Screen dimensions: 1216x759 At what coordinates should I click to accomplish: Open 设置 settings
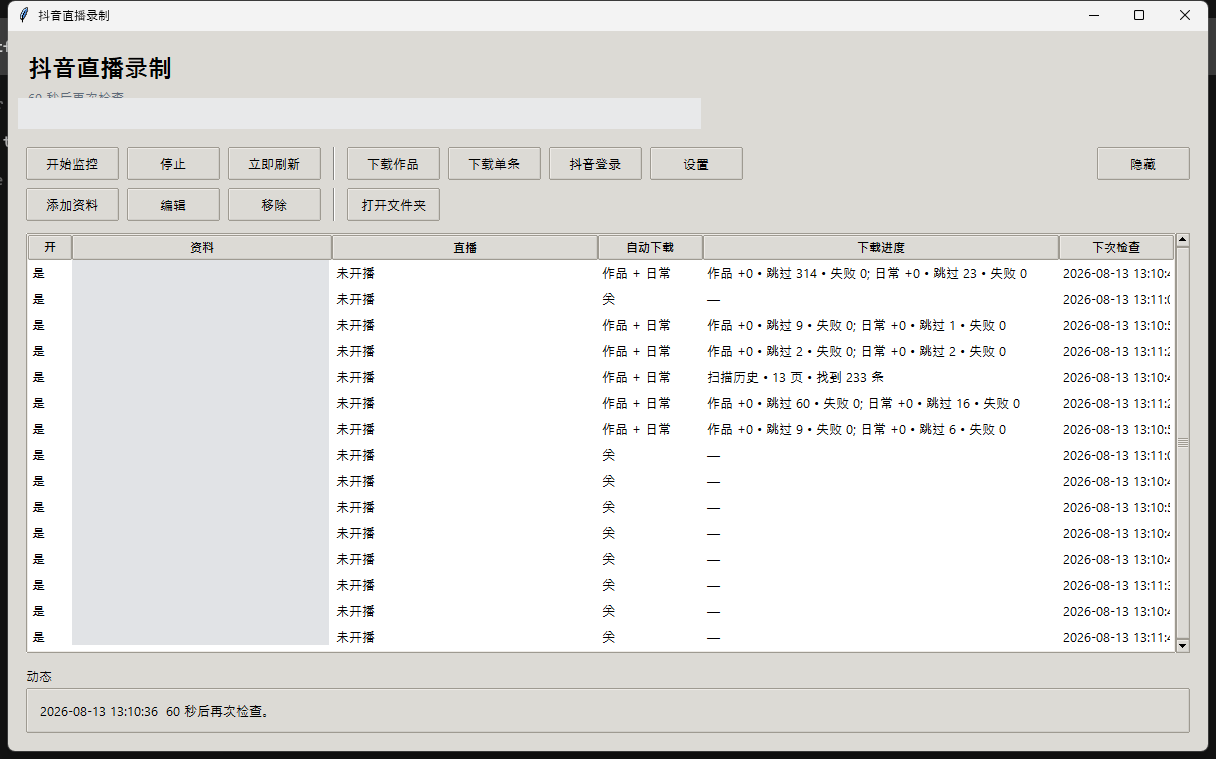(696, 164)
